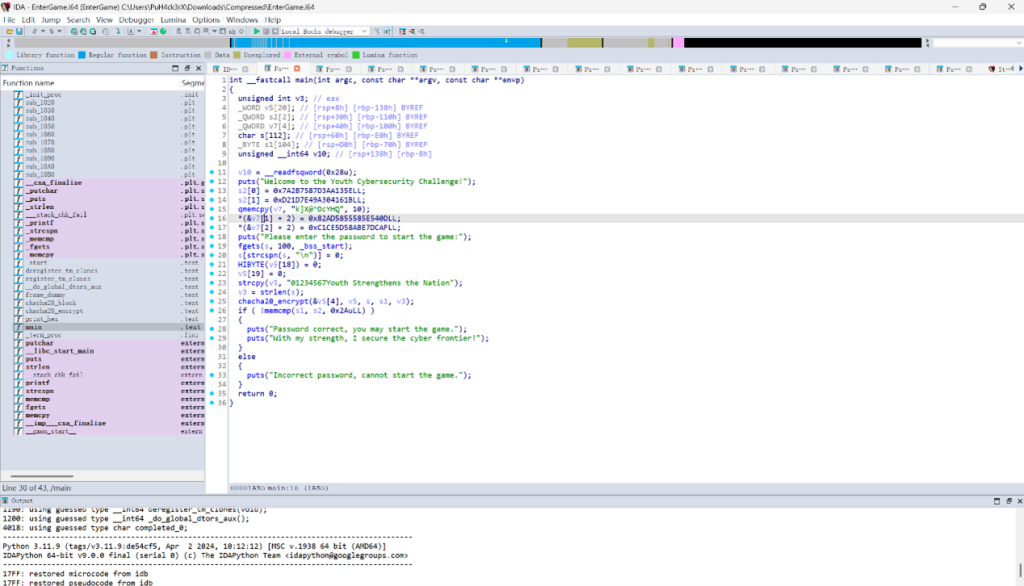
Task: Open the Lumina menu
Action: pyautogui.click(x=171, y=19)
